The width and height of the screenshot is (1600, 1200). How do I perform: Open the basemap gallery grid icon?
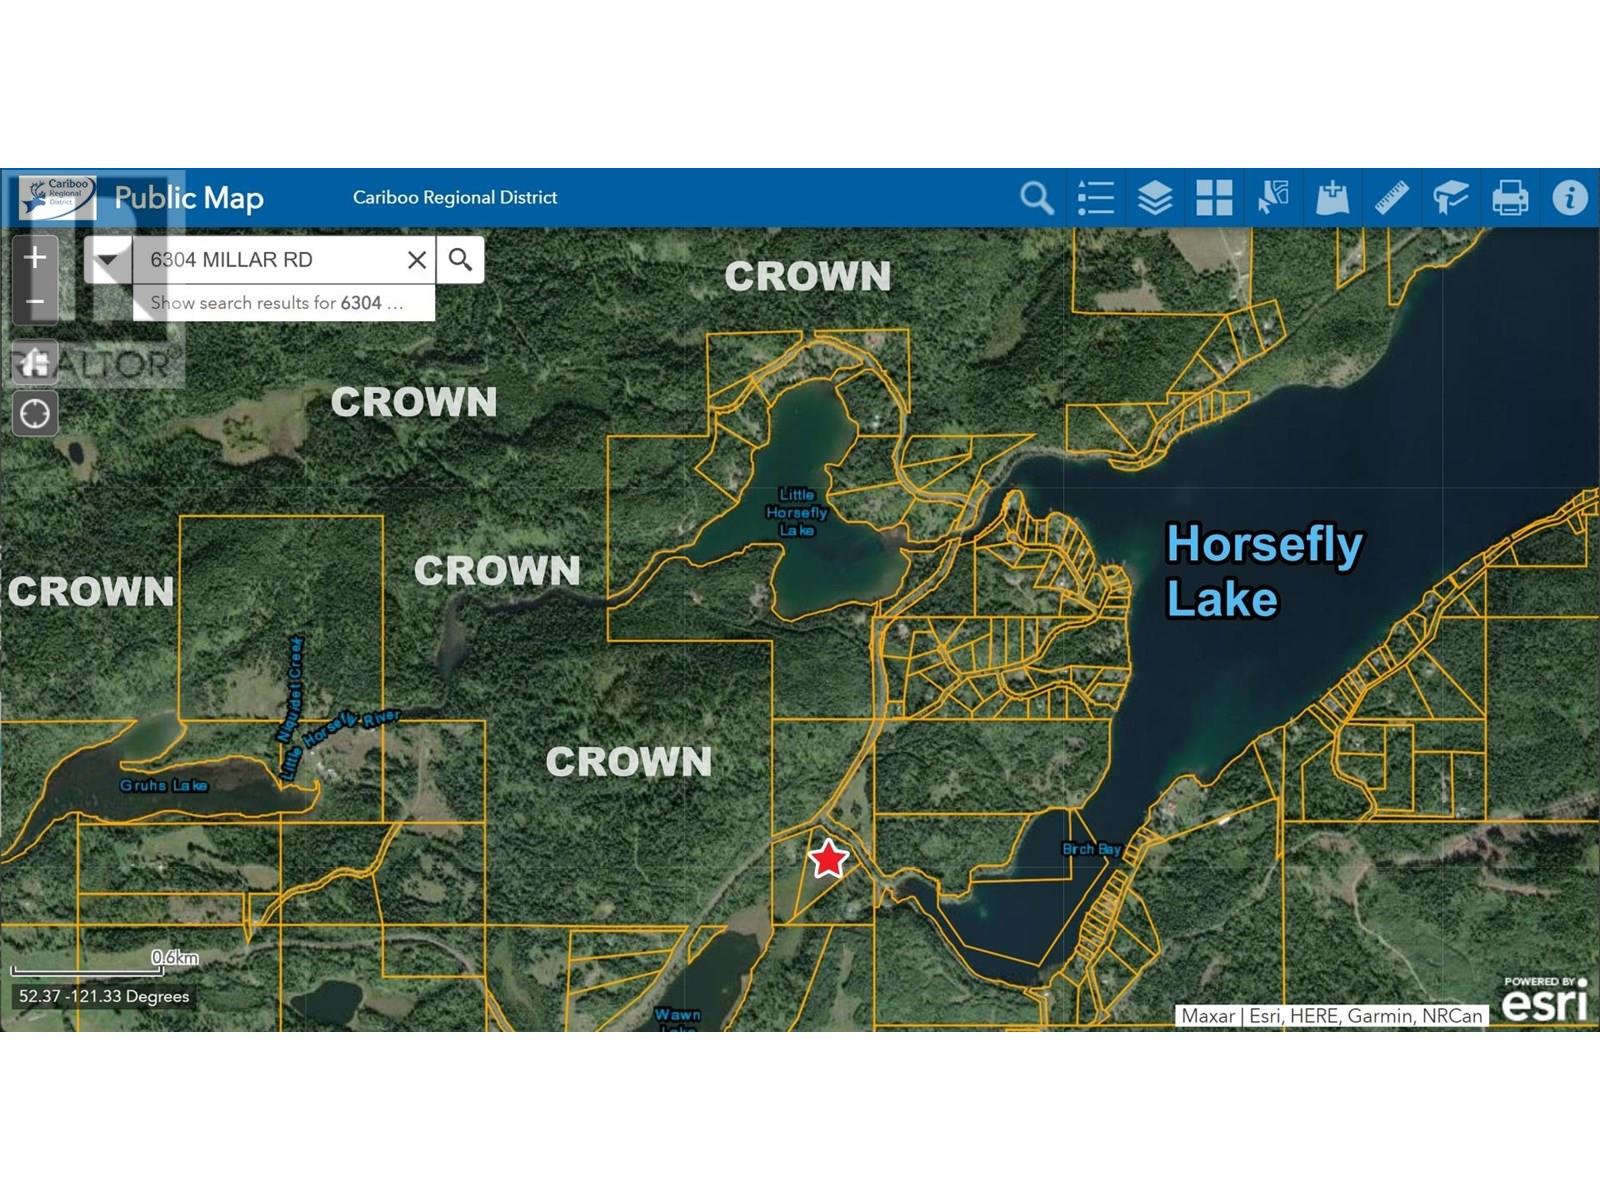1214,198
